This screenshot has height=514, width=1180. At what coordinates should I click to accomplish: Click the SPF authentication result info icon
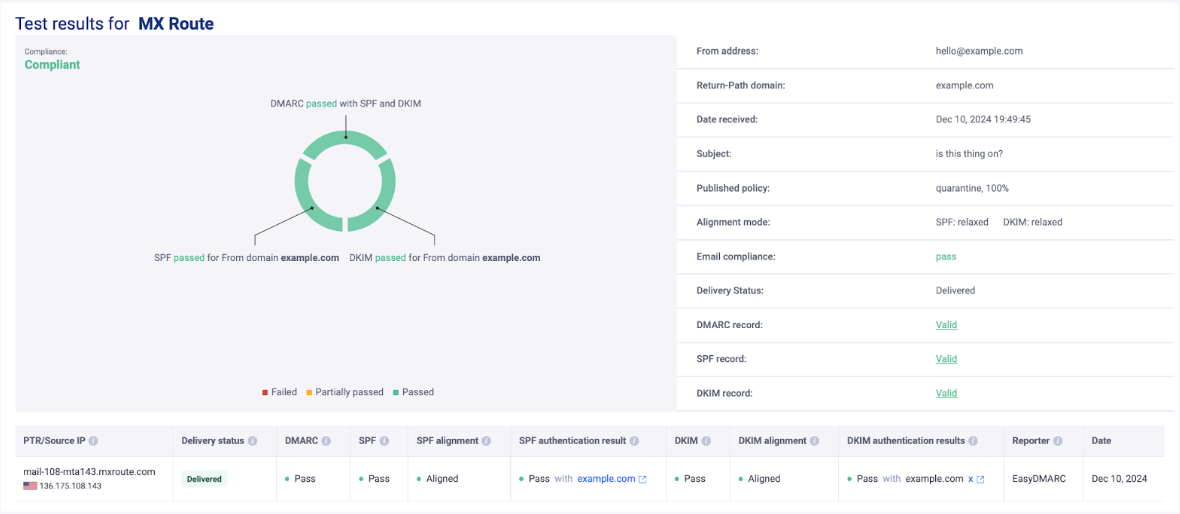point(634,441)
